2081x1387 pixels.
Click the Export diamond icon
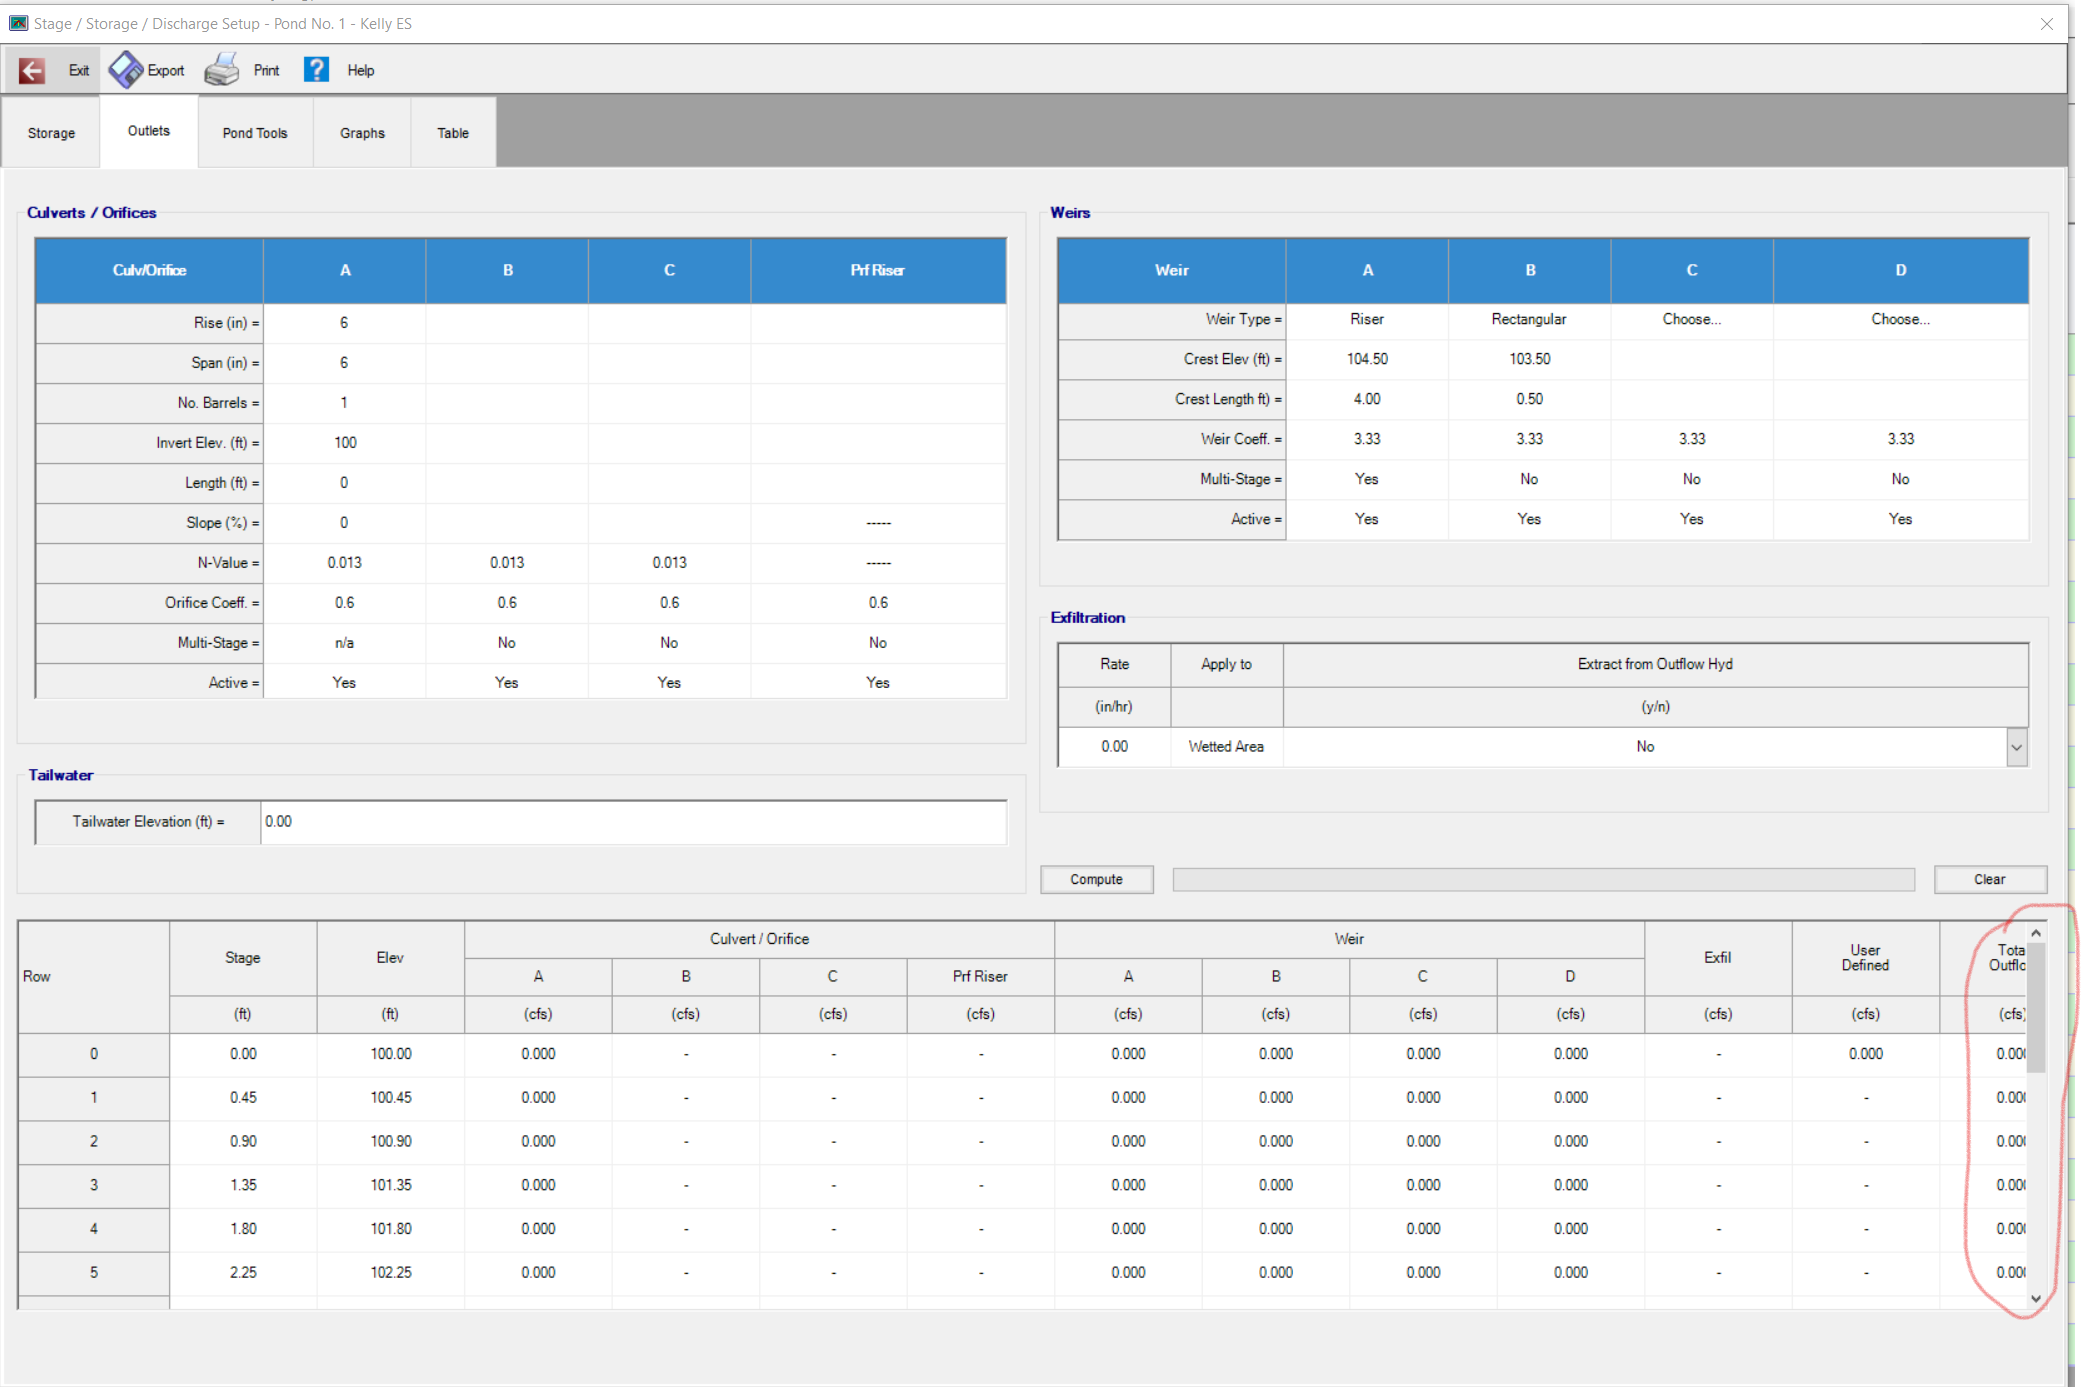125,70
